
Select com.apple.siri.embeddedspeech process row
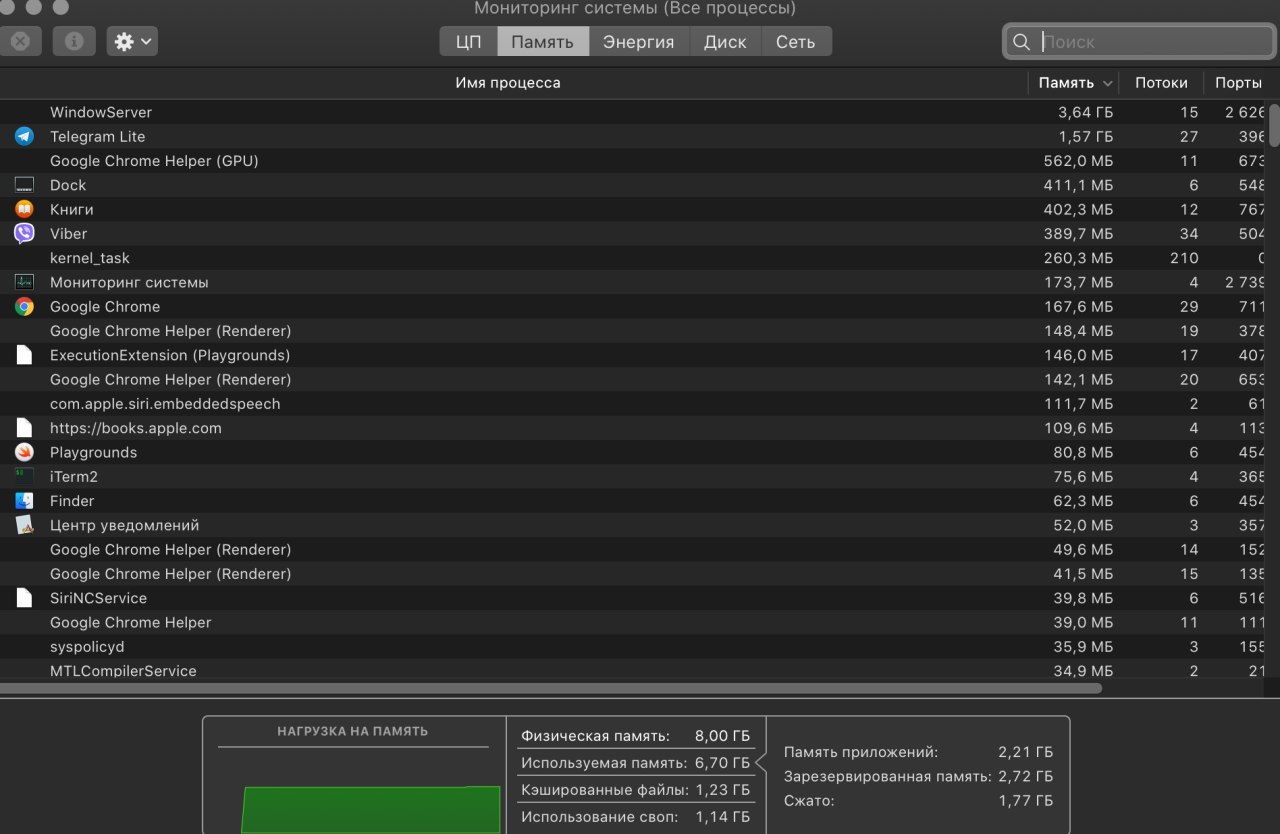click(634, 404)
